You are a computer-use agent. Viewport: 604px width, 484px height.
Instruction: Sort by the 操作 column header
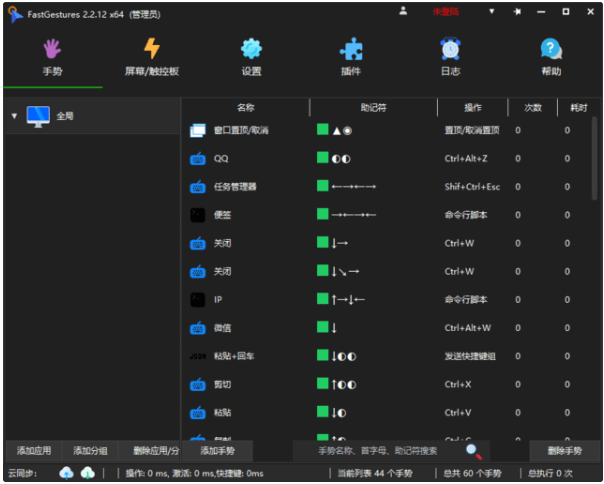pos(473,108)
